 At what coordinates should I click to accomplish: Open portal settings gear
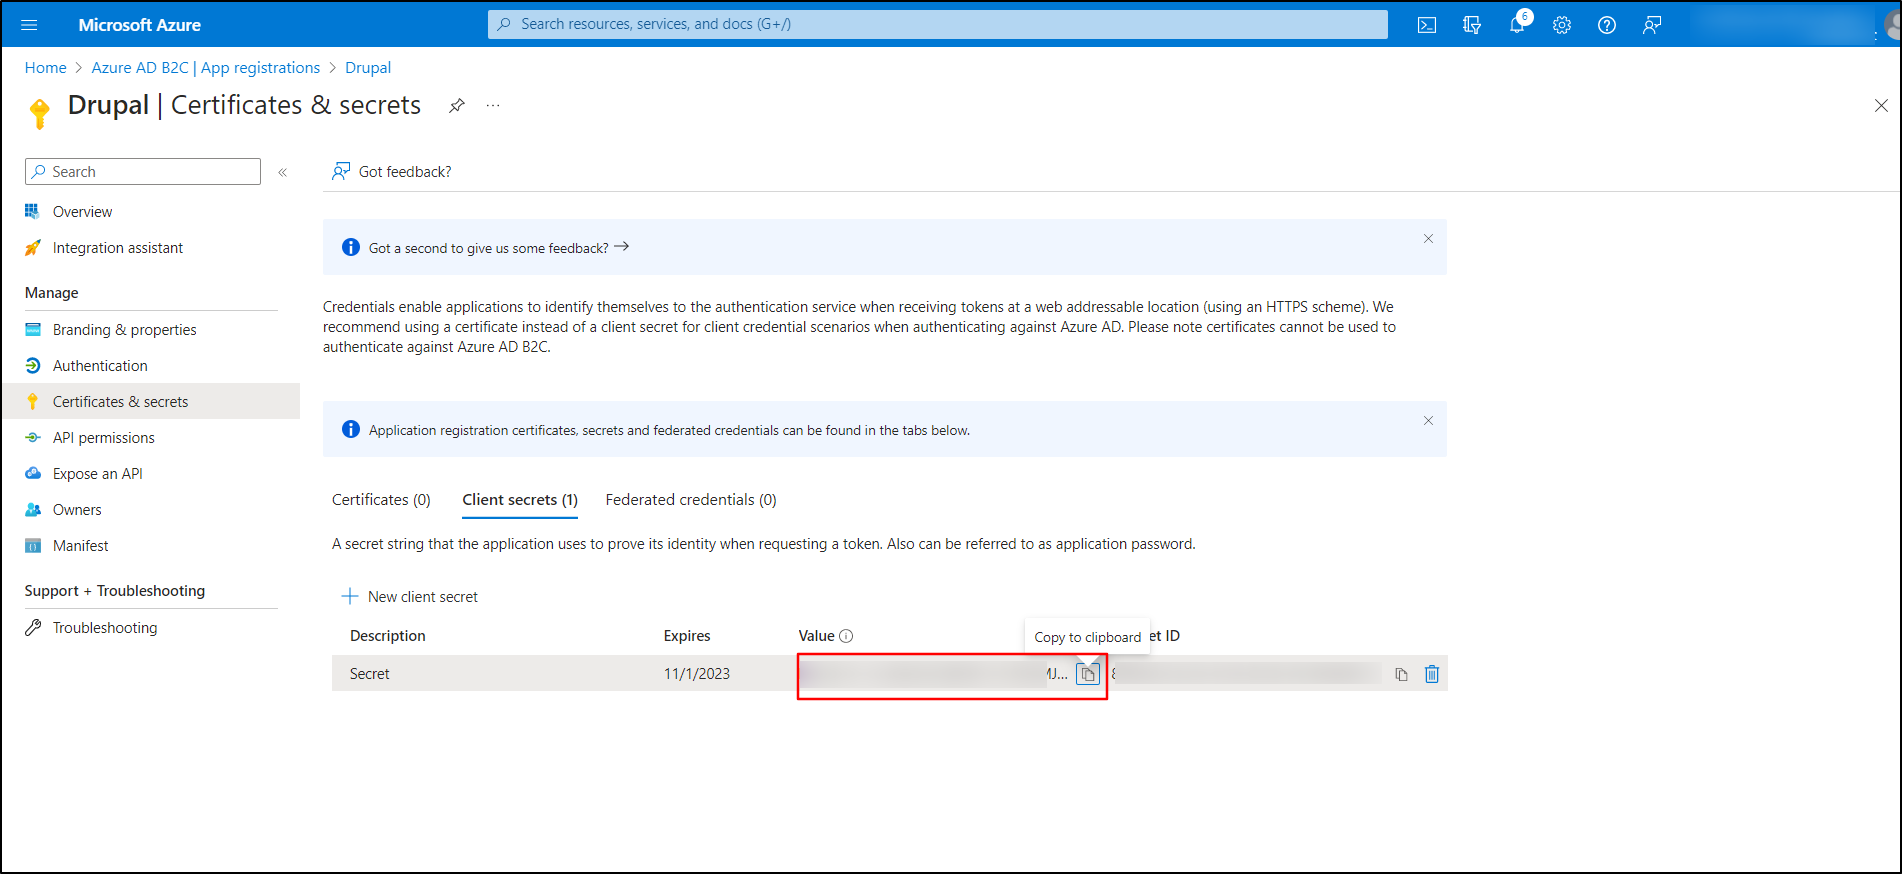(x=1562, y=25)
